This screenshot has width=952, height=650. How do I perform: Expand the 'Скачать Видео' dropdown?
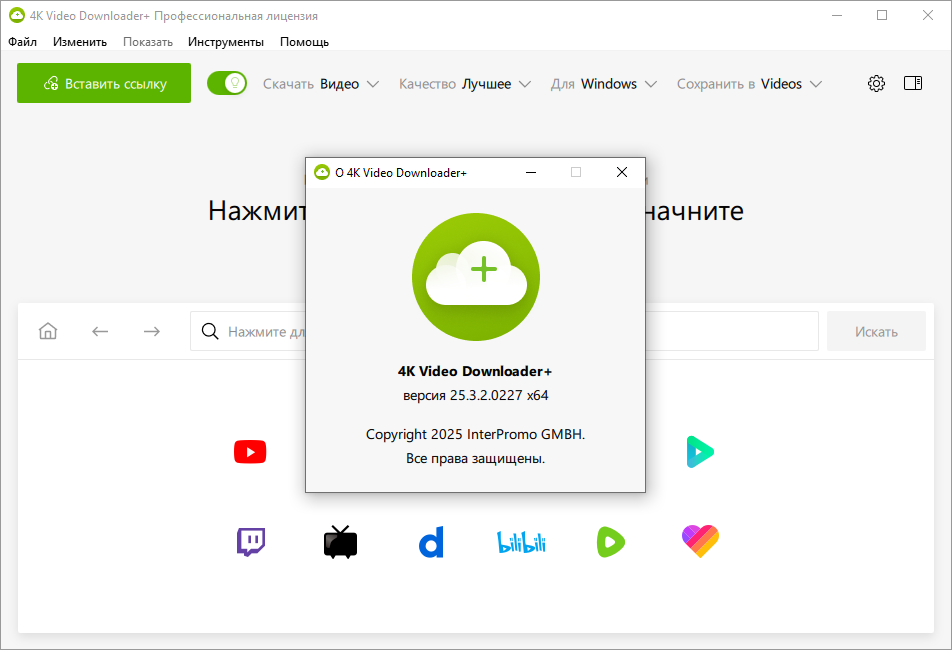click(x=321, y=84)
